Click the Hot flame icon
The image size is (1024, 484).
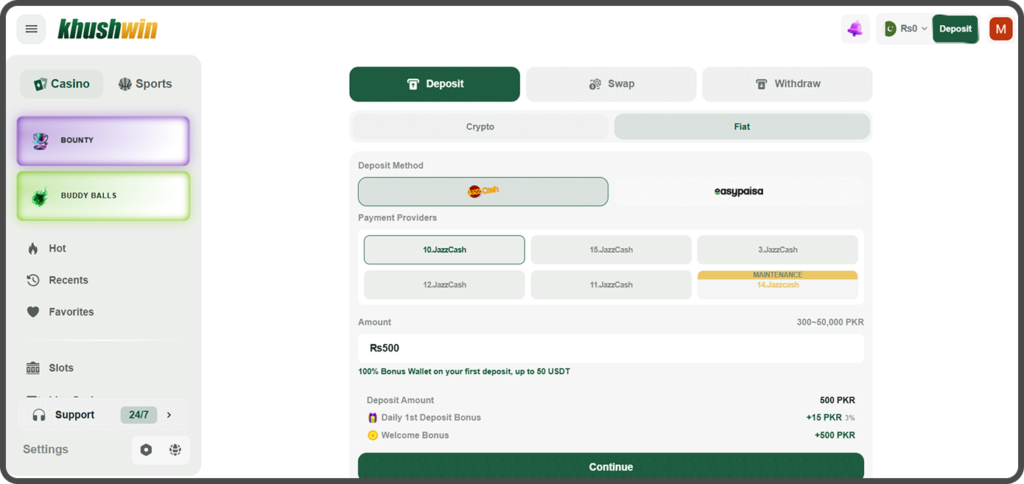click(x=33, y=248)
